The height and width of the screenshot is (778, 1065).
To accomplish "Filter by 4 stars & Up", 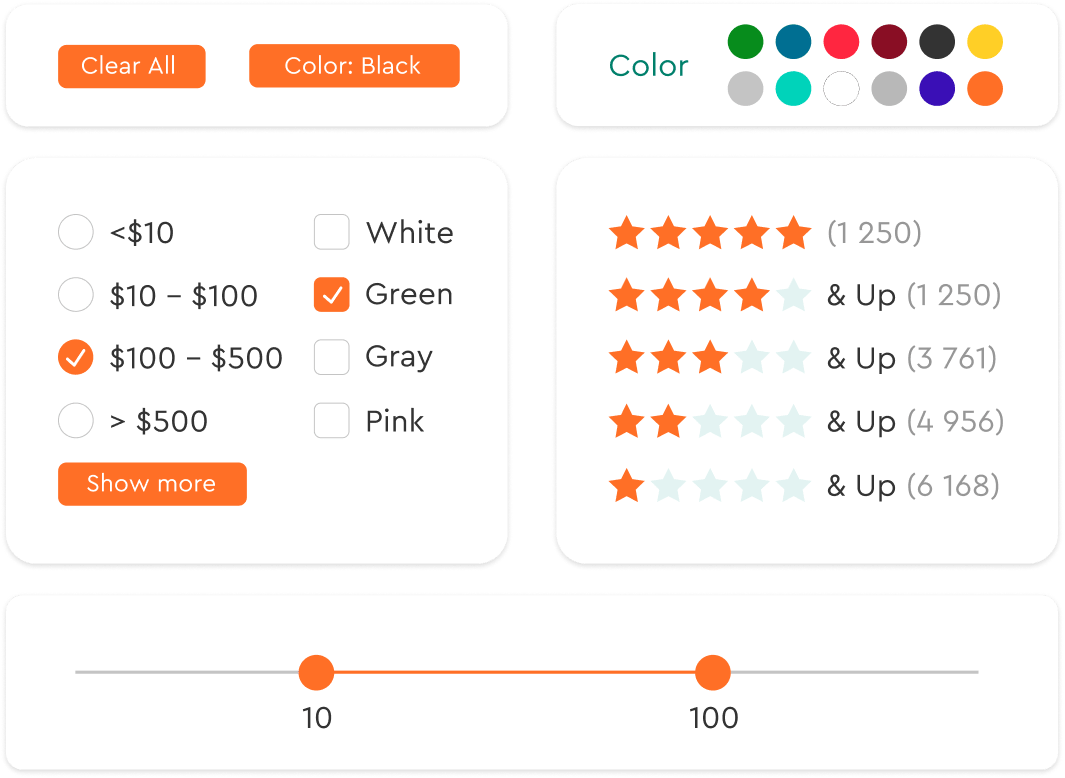I will pyautogui.click(x=710, y=296).
